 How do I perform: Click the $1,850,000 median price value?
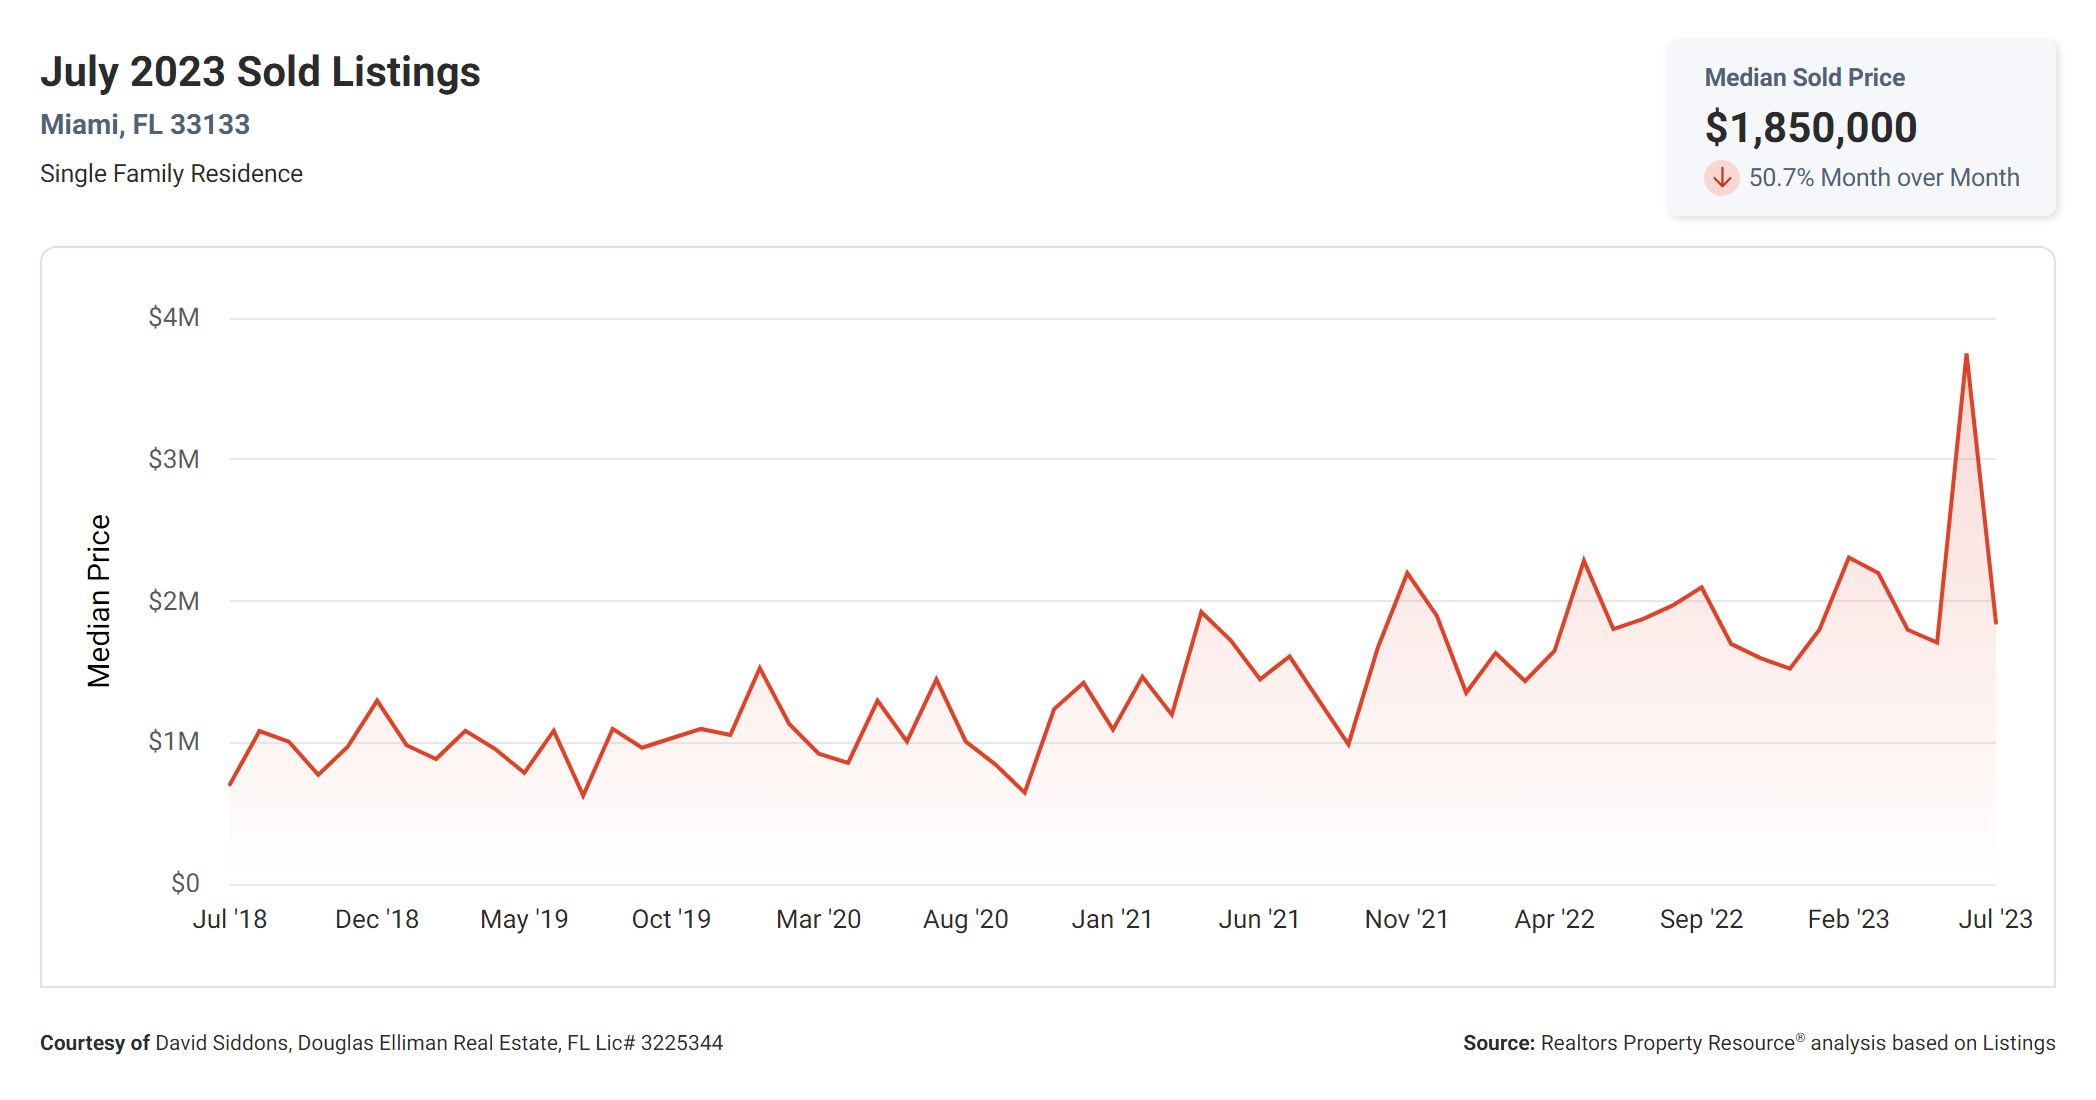(1810, 127)
